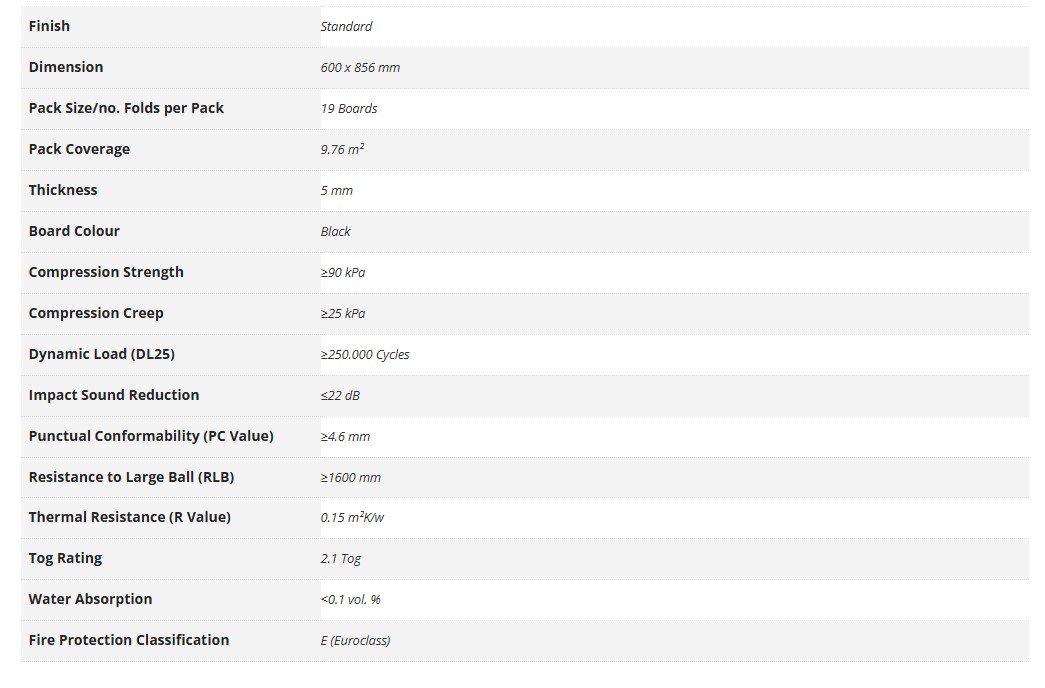The image size is (1045, 688).
Task: Click the Dynamic Load (DL25) label
Action: click(x=102, y=354)
